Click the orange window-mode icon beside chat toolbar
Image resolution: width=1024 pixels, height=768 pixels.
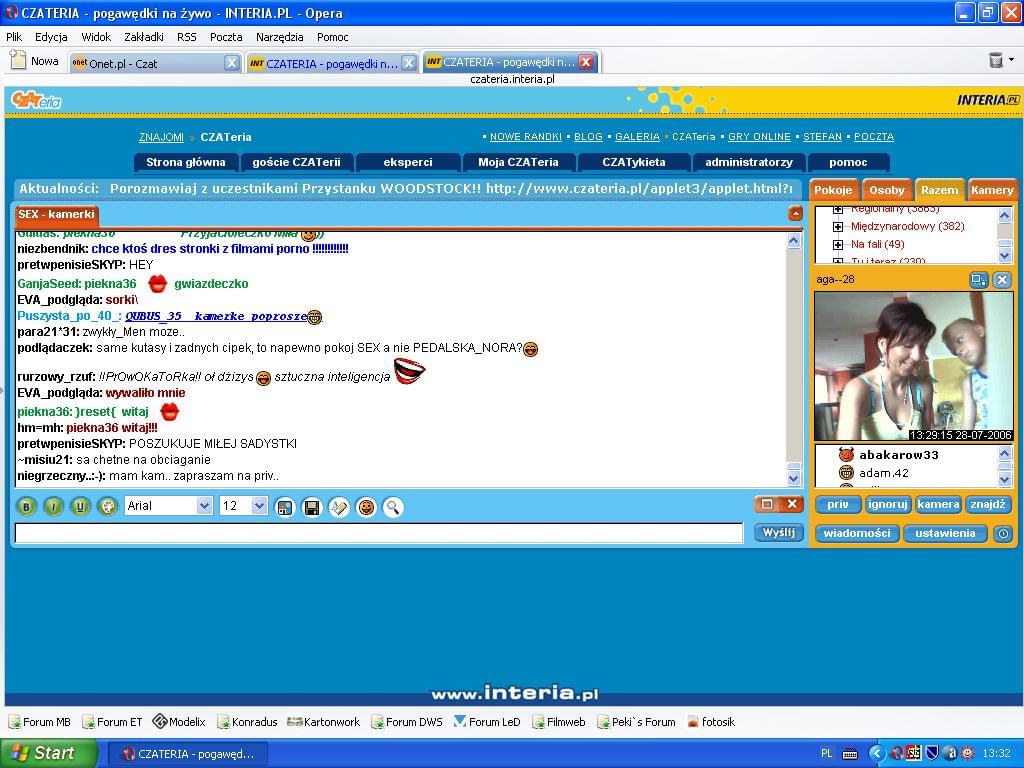pos(767,504)
